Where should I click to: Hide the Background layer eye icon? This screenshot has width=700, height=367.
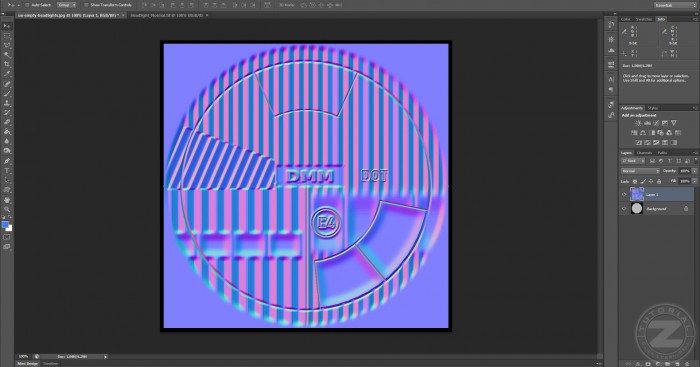[x=624, y=209]
